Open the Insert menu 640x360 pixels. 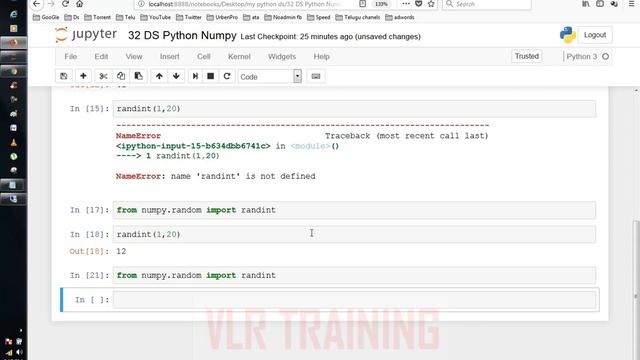click(x=169, y=57)
